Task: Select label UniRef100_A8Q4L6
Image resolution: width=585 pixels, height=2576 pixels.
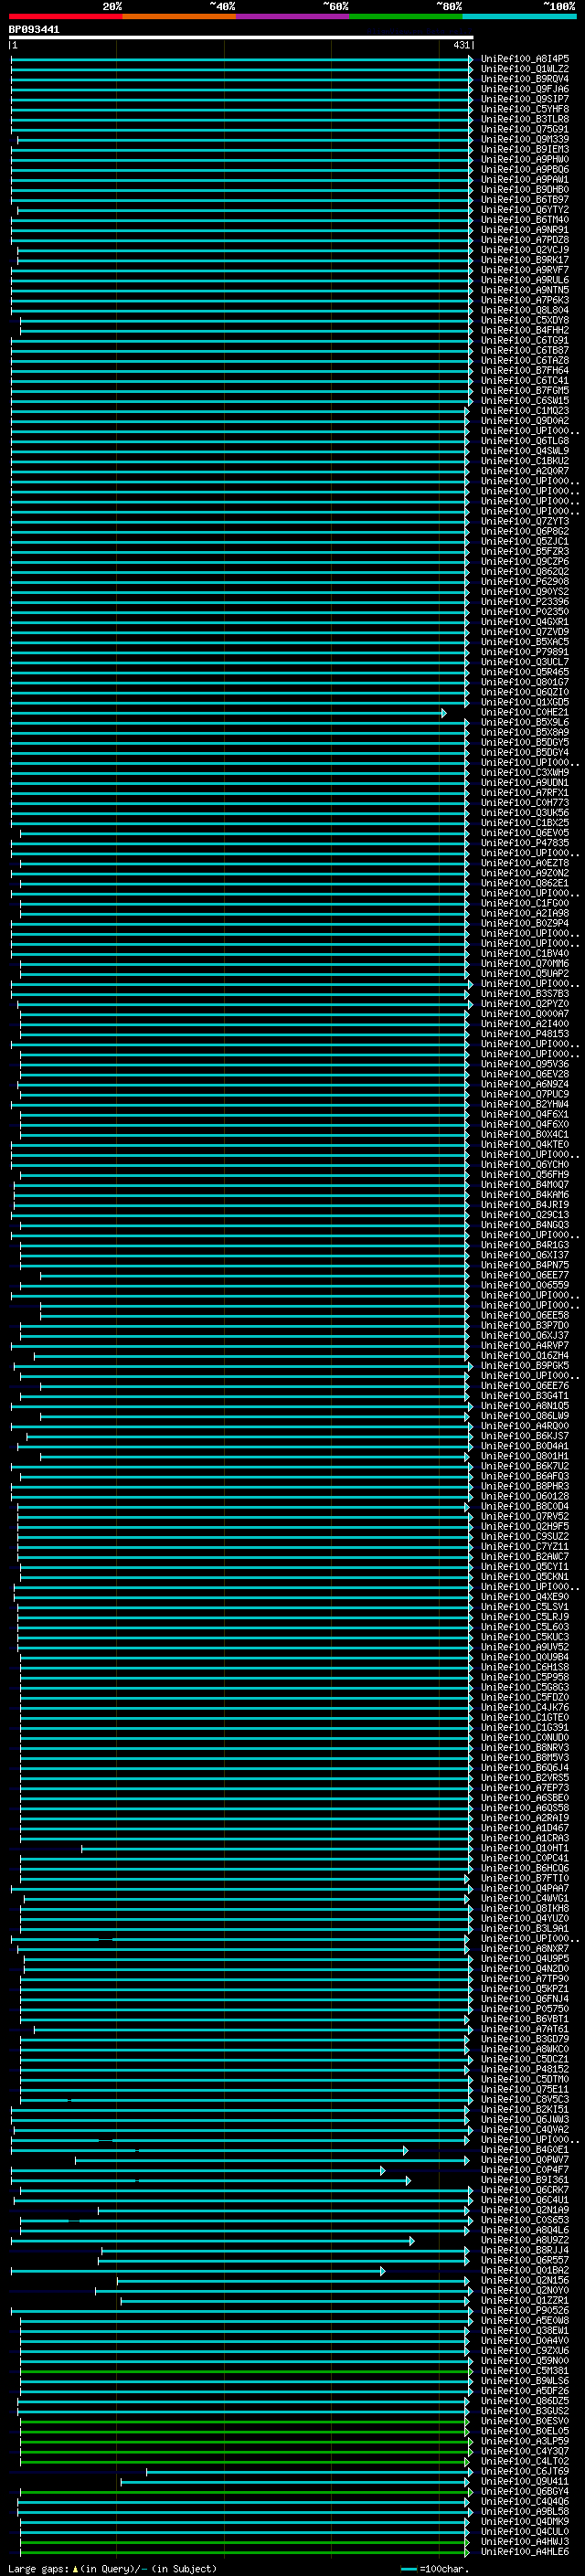Action: tap(524, 2231)
